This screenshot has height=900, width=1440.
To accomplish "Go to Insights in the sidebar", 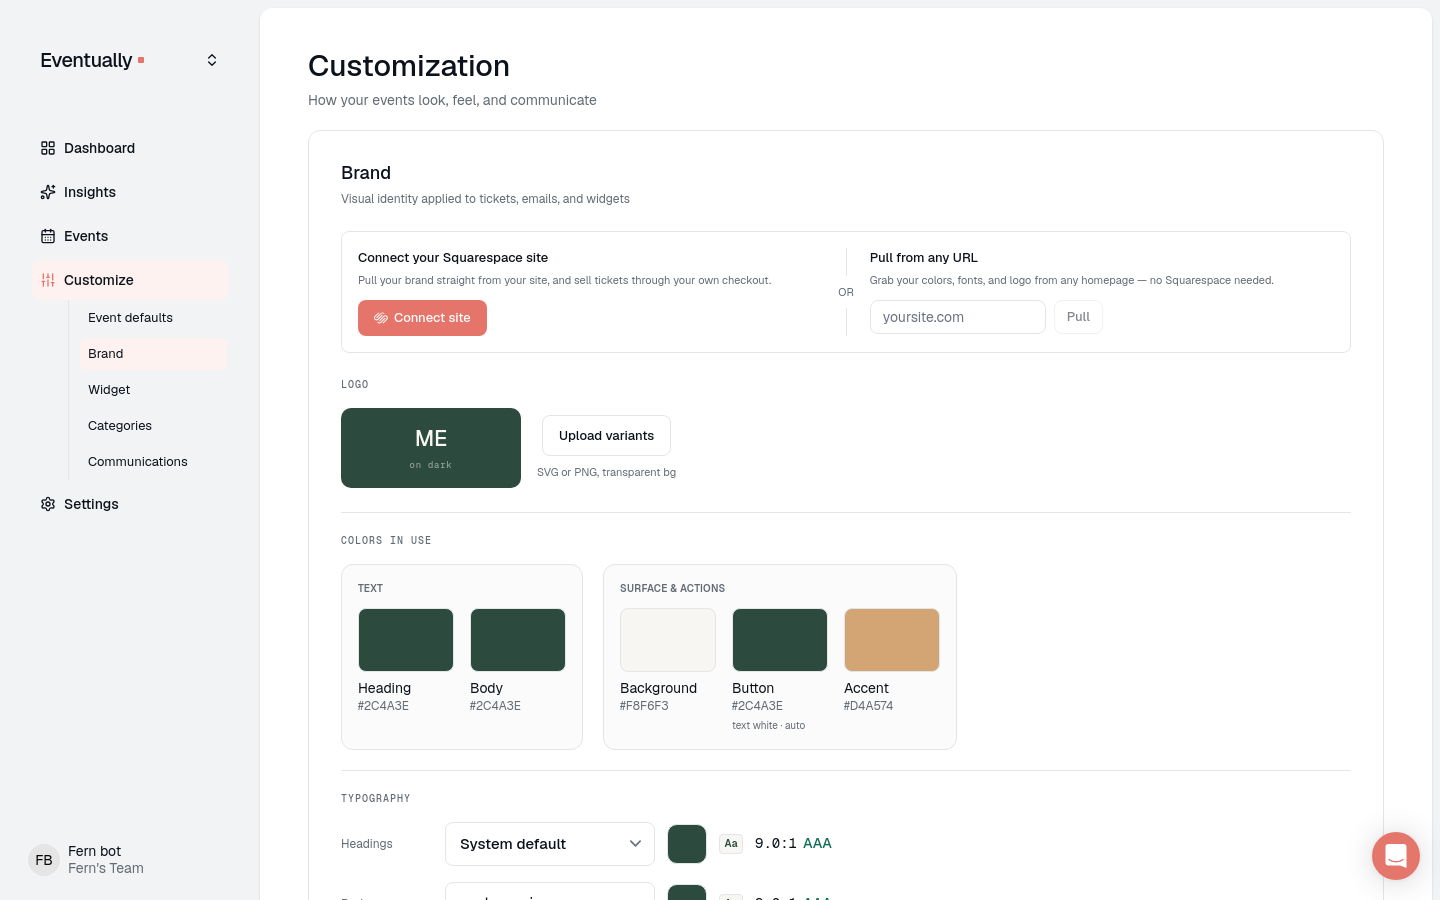I will 130,192.
